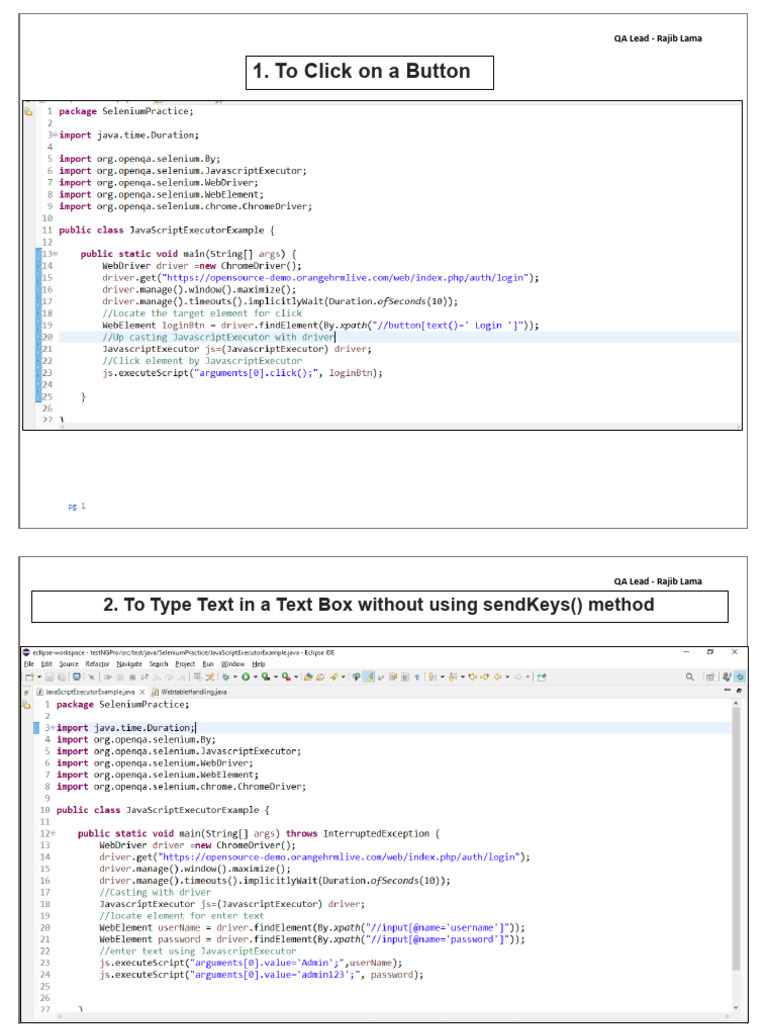This screenshot has width=768, height=1024.
Task: Open the terminal icon in Eclipse toolbar
Action: tap(76, 677)
